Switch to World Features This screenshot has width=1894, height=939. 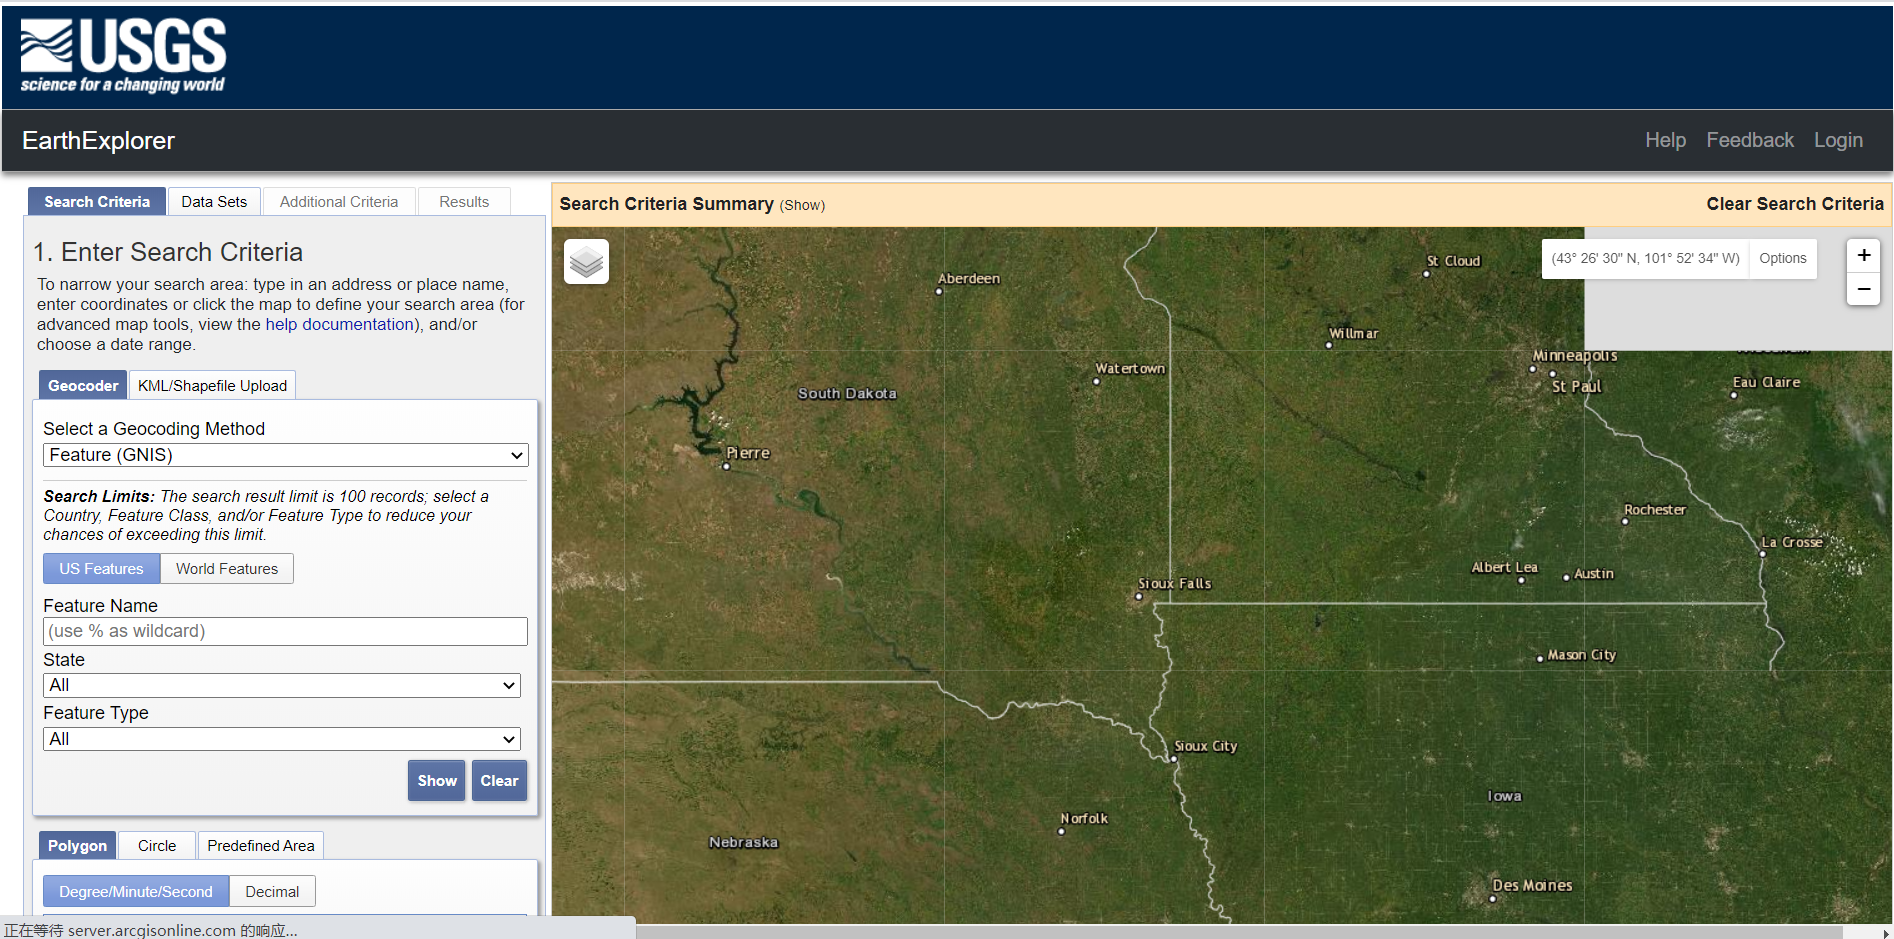[227, 569]
